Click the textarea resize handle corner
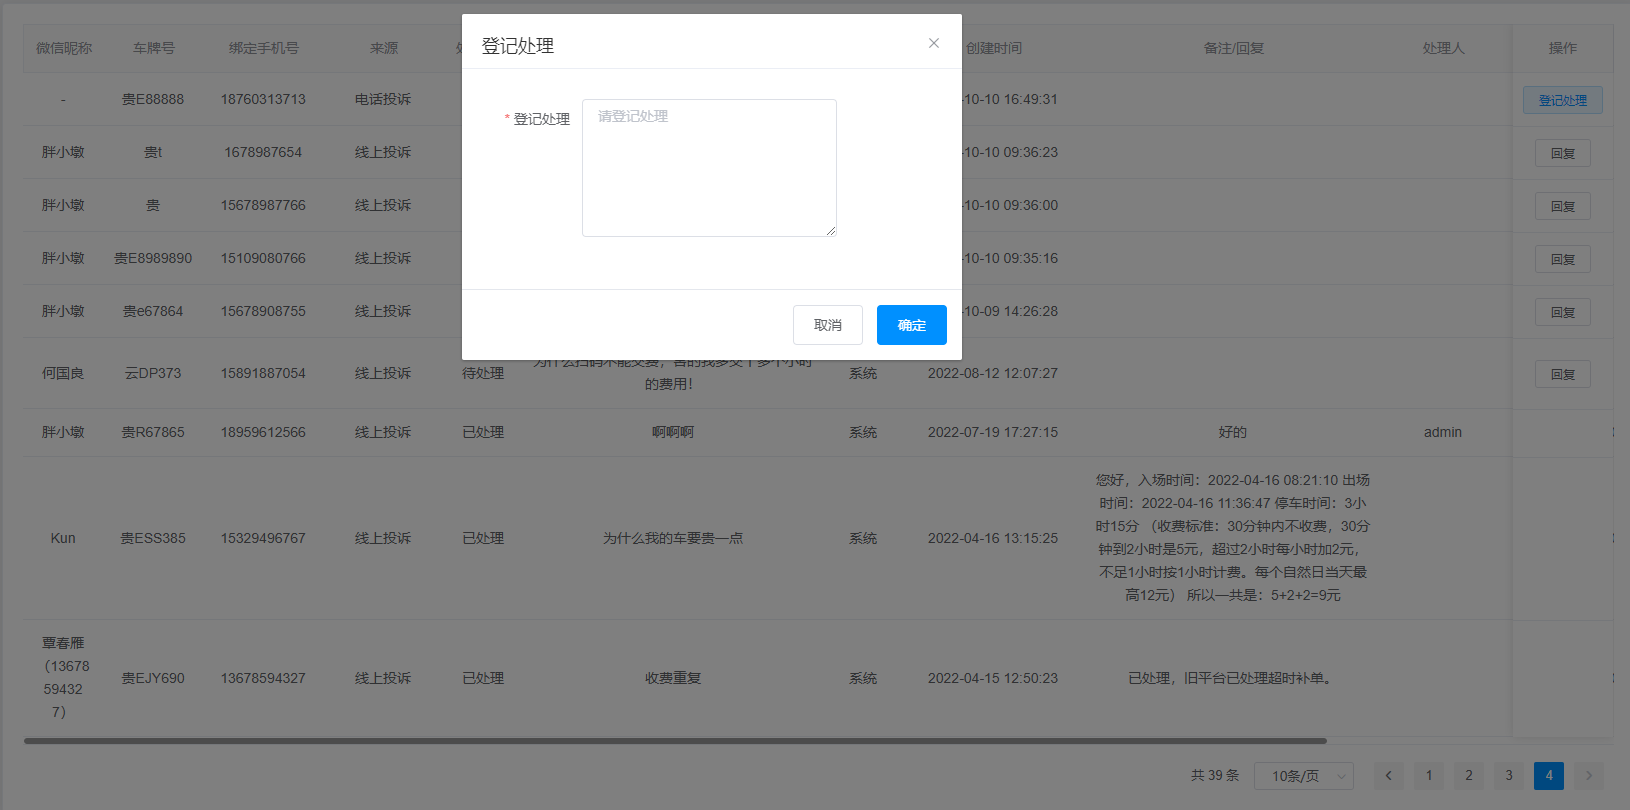The width and height of the screenshot is (1630, 810). (x=831, y=231)
